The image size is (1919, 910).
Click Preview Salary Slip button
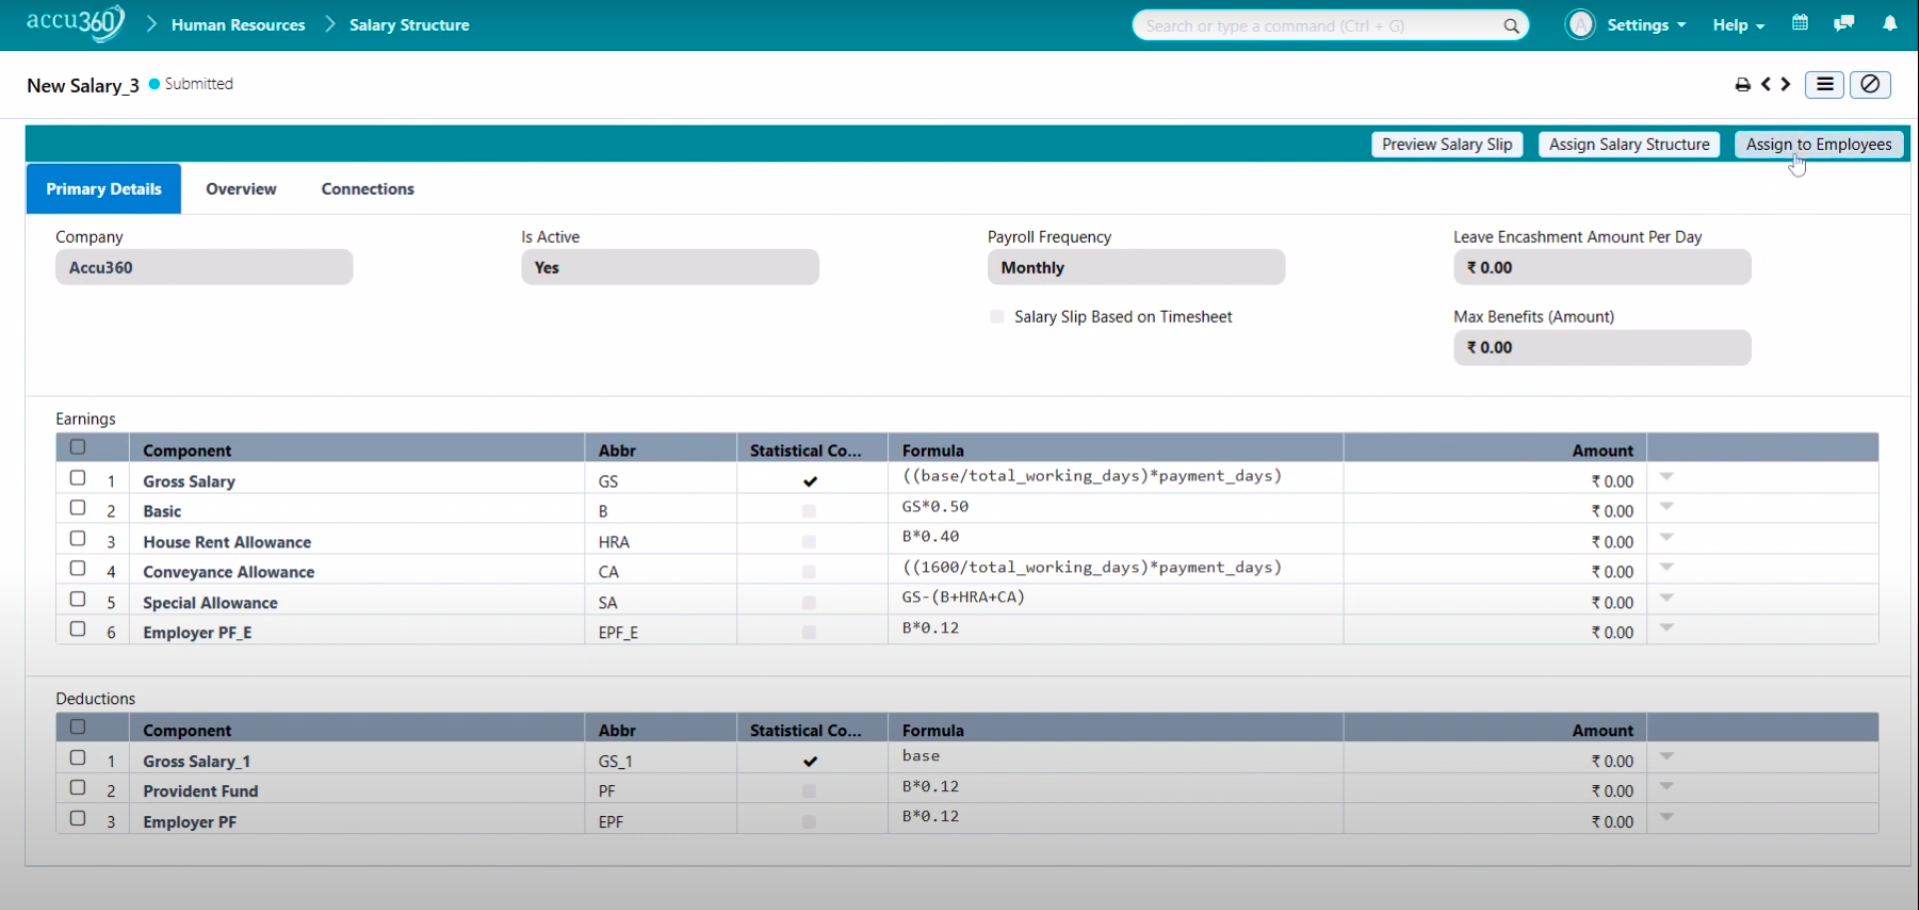(x=1447, y=144)
